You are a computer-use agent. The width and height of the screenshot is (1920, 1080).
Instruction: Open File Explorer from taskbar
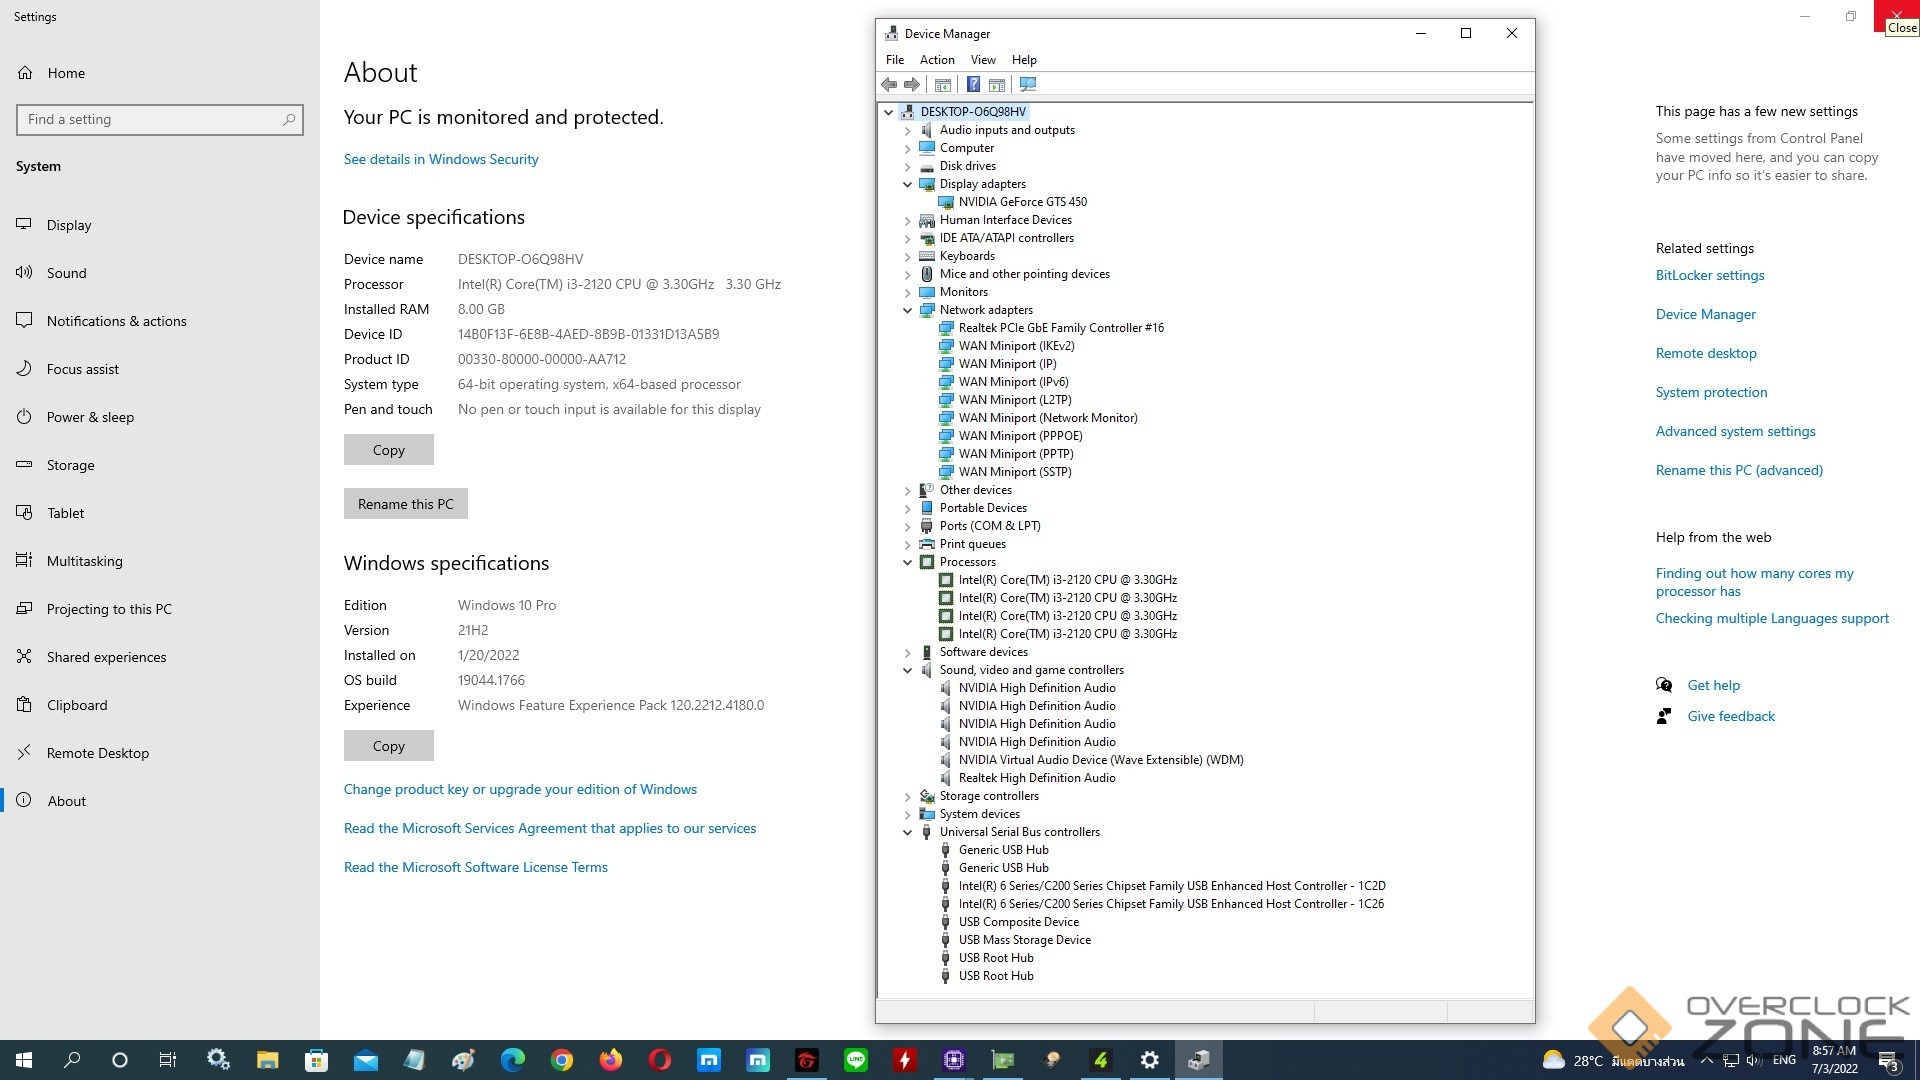click(x=267, y=1060)
